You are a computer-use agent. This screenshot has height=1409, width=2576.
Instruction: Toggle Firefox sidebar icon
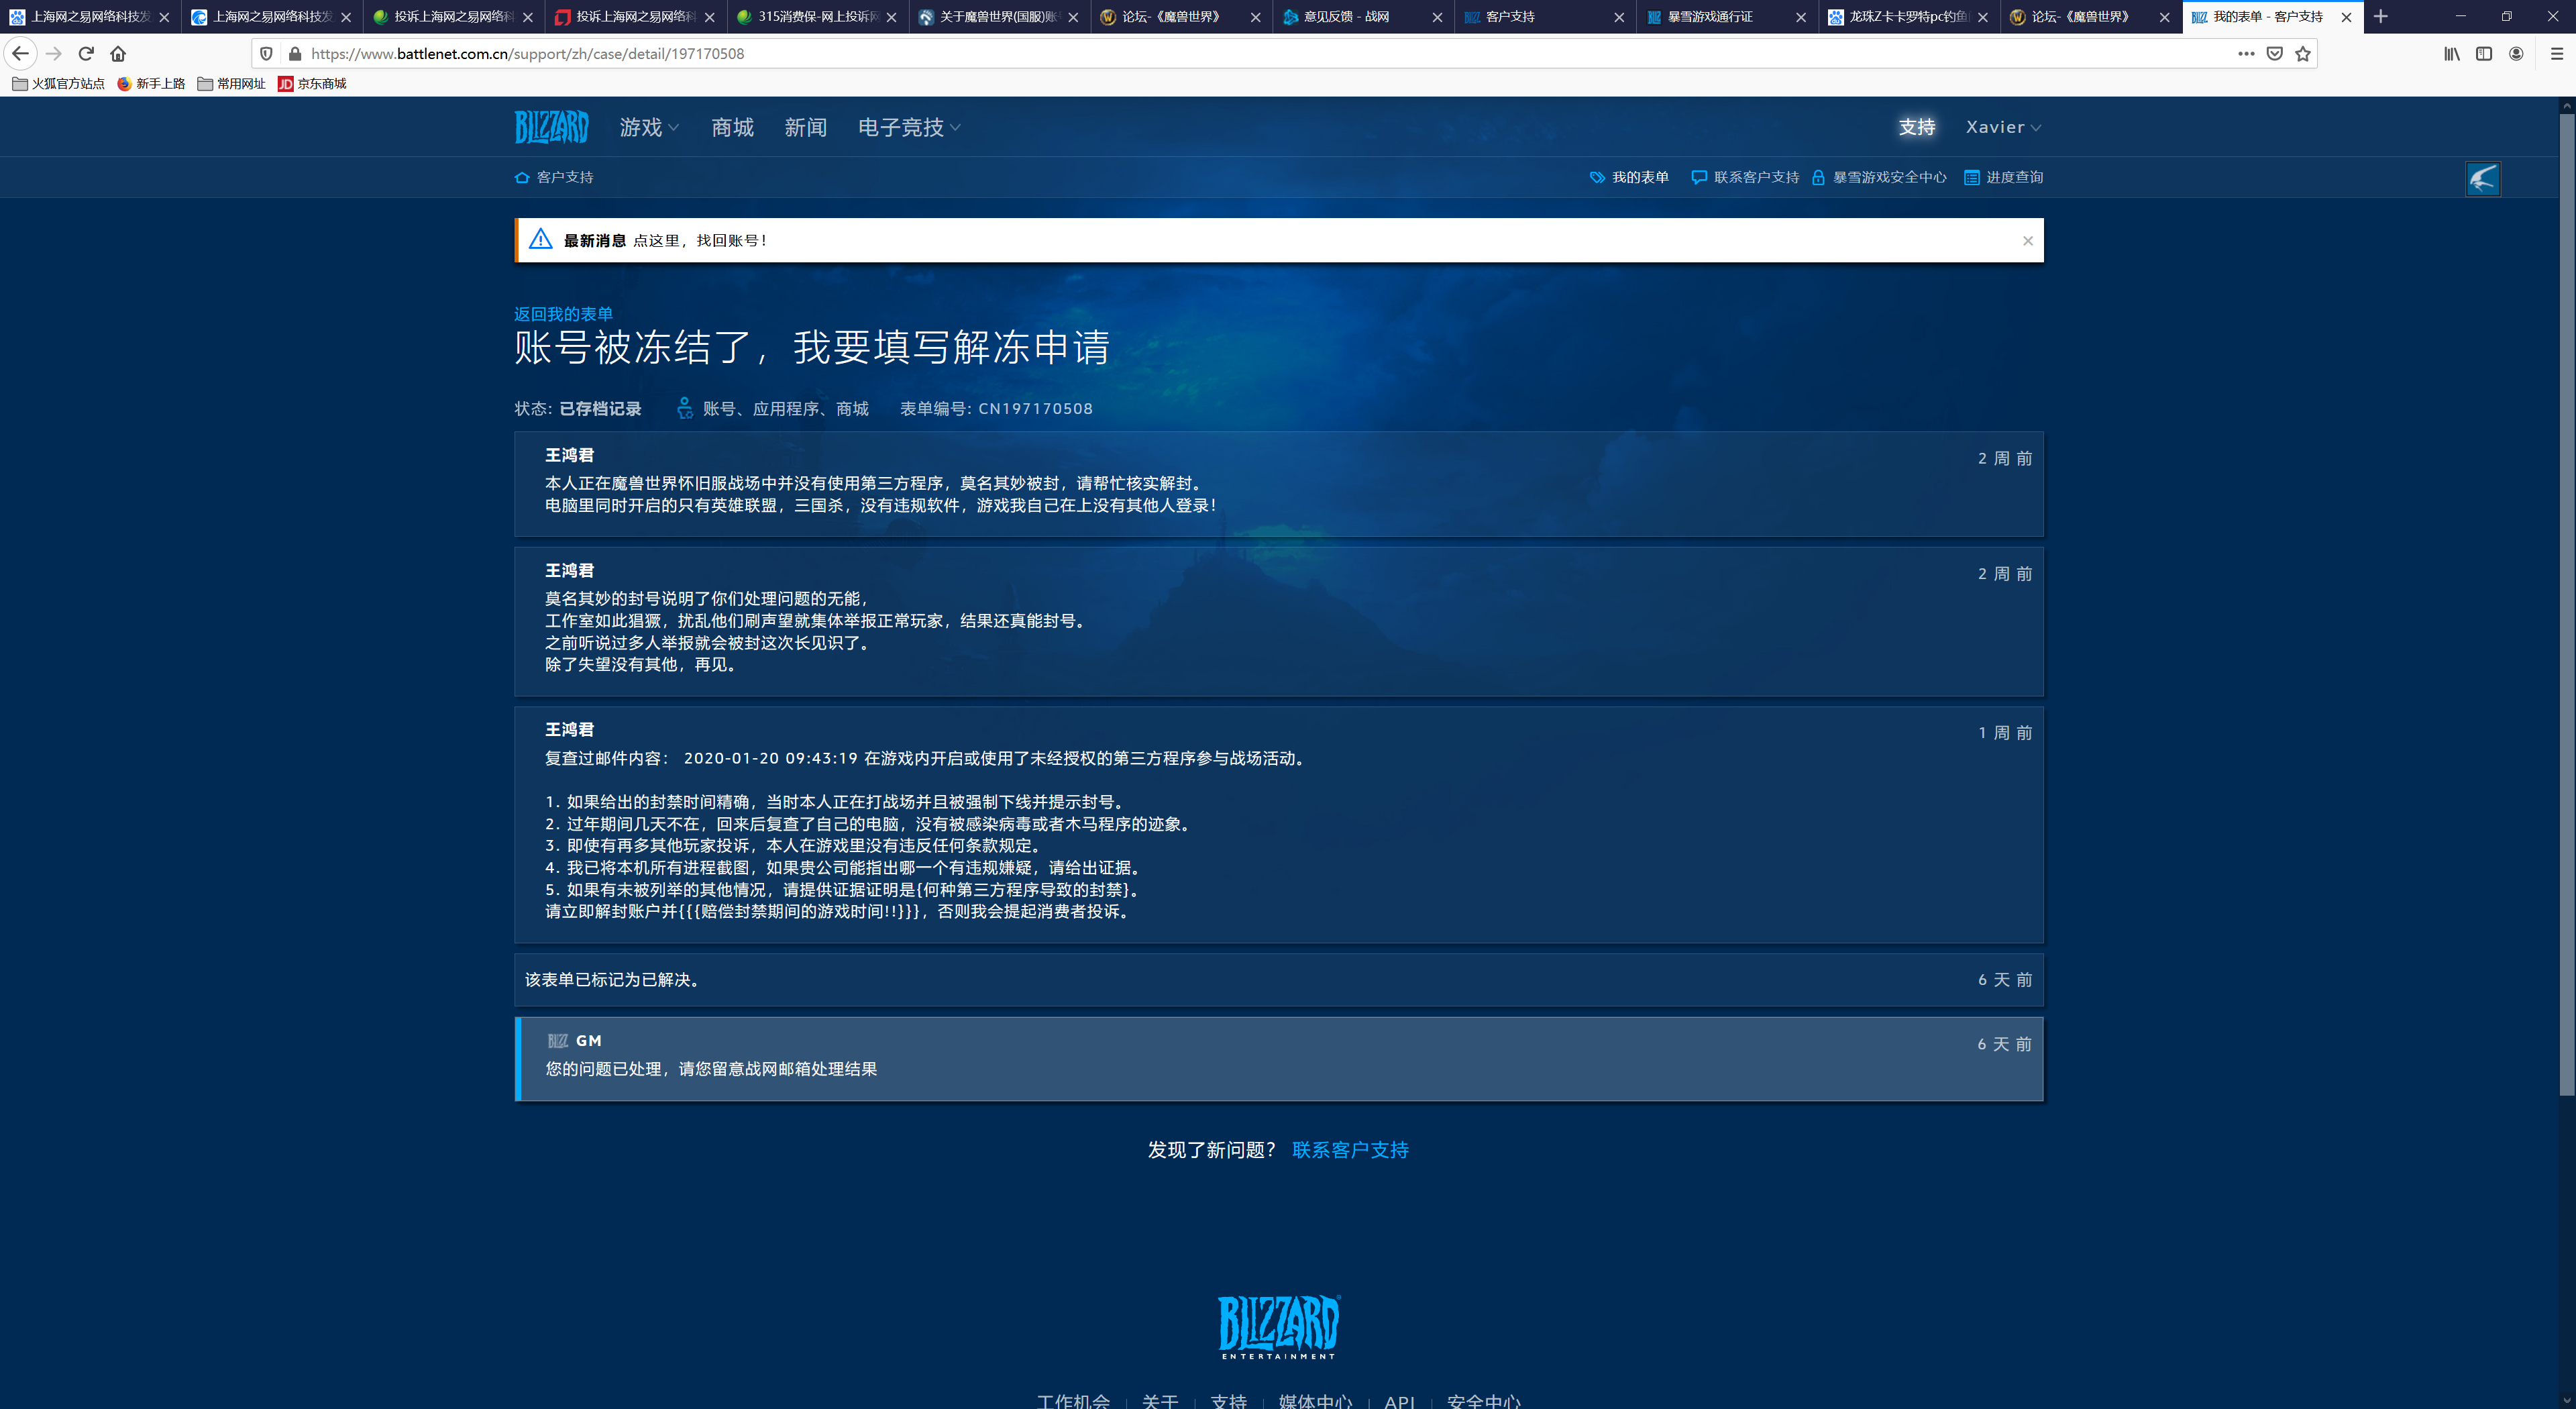coord(2484,53)
